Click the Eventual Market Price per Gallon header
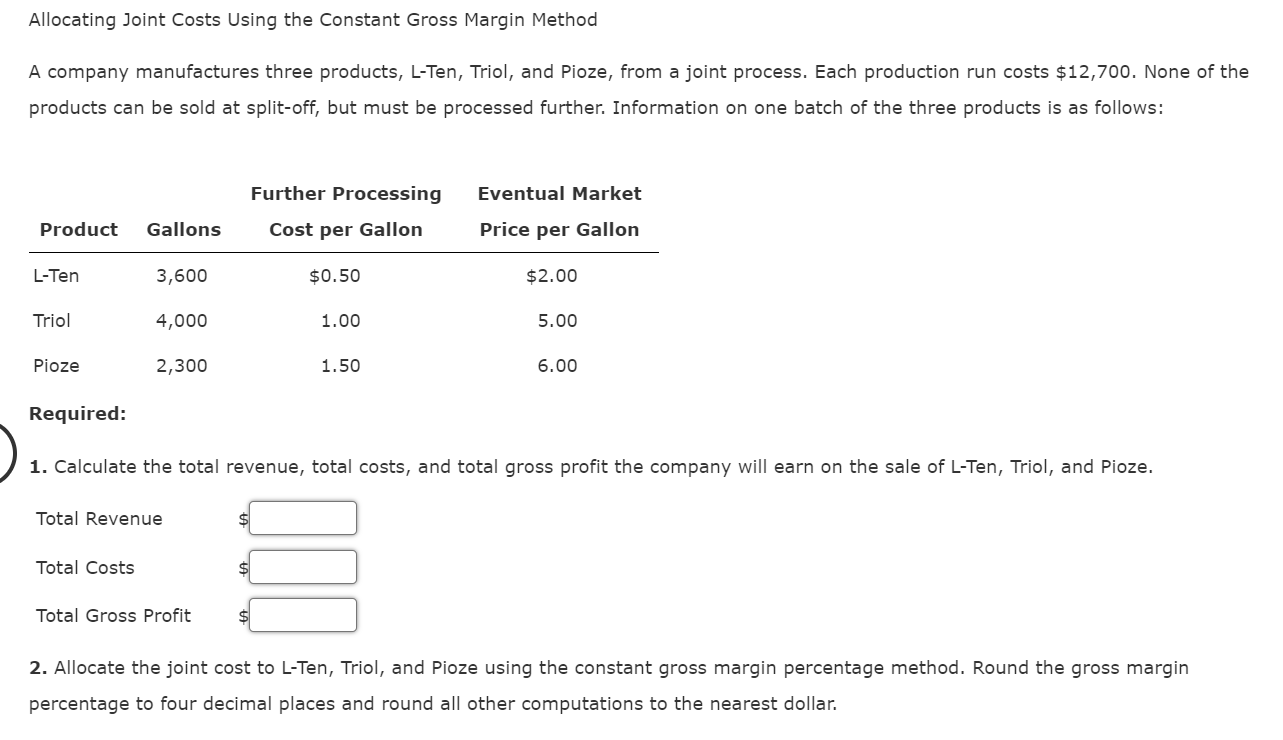 [558, 211]
